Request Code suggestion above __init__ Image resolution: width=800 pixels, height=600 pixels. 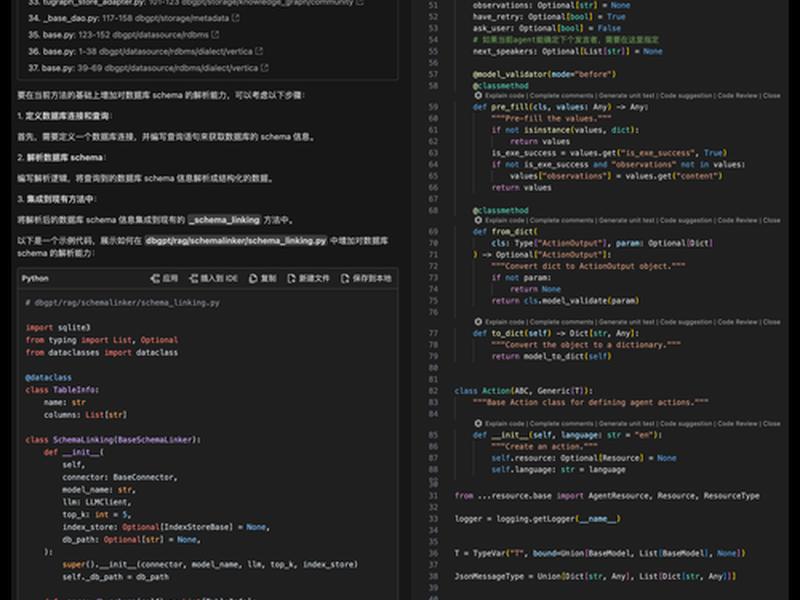pos(686,423)
